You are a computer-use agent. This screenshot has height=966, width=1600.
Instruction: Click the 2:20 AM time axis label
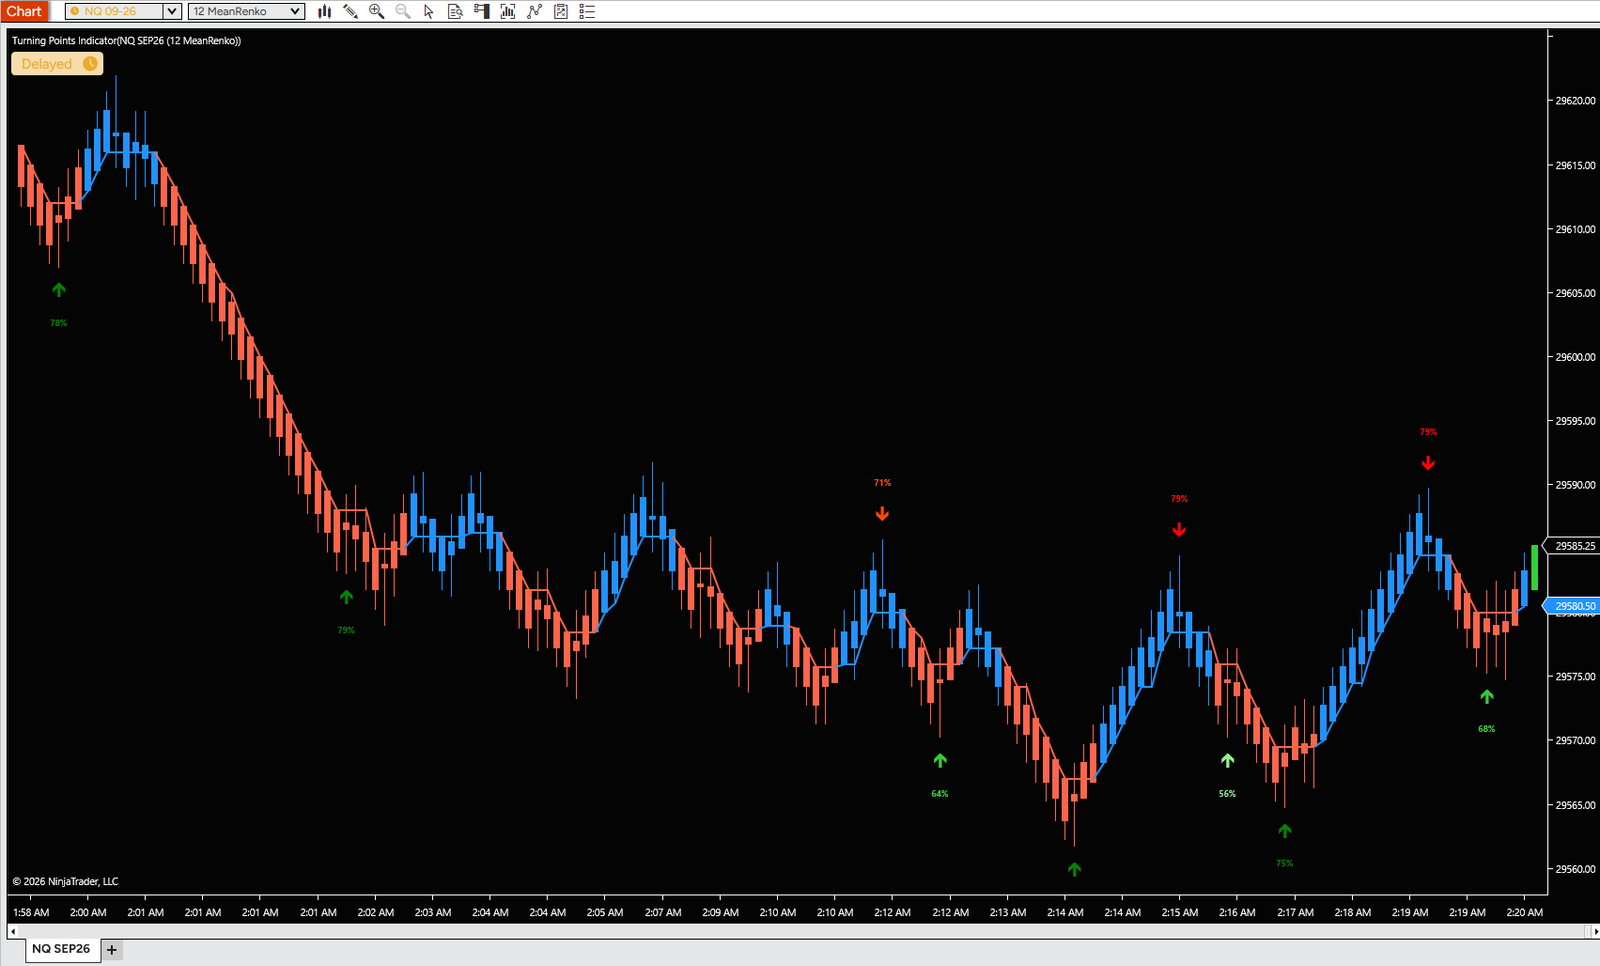point(1525,912)
